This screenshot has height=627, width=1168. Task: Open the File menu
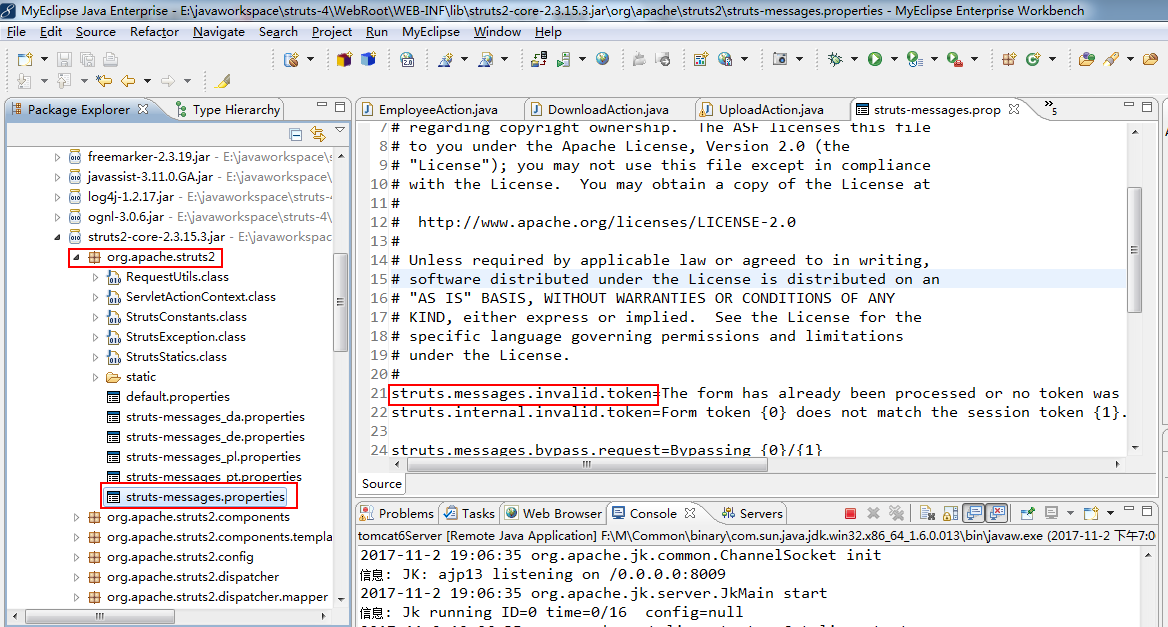click(16, 32)
